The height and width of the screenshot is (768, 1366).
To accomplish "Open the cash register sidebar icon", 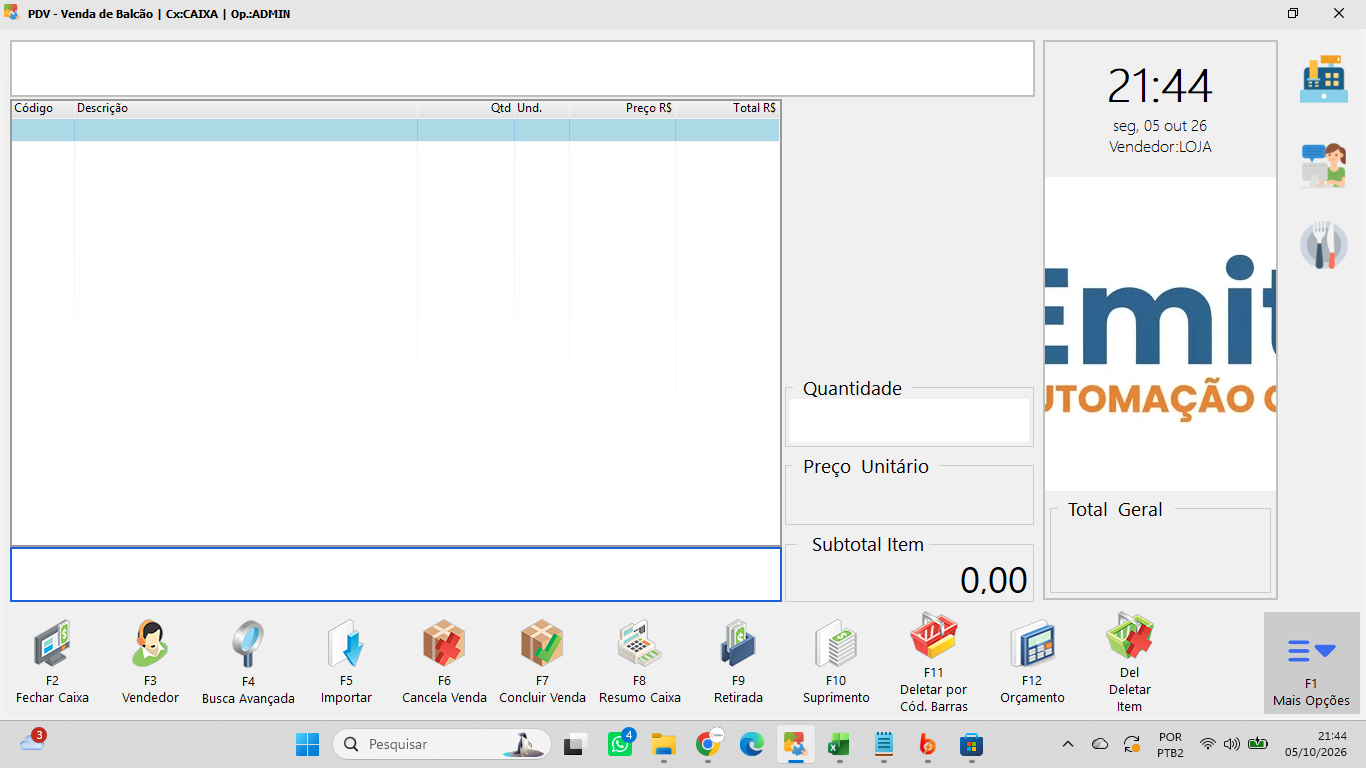I will pos(1324,79).
